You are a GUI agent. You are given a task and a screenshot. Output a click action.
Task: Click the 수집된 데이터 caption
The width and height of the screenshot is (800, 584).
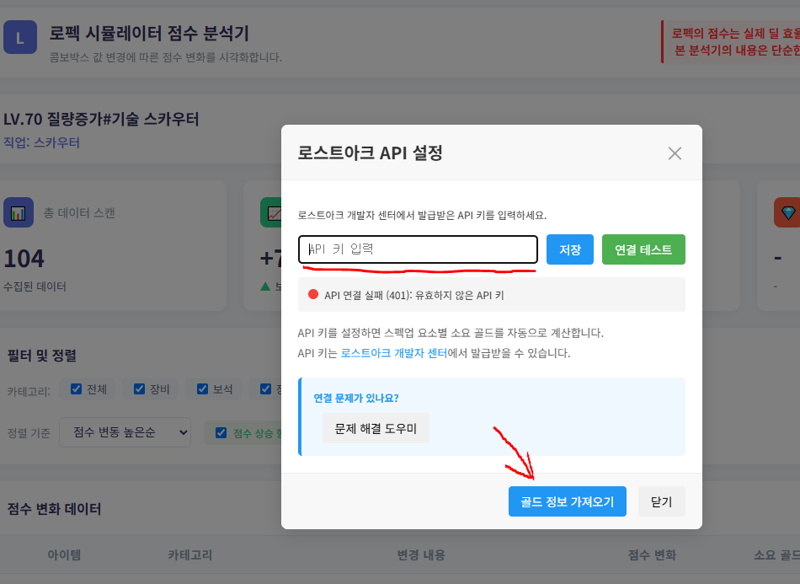tap(35, 287)
